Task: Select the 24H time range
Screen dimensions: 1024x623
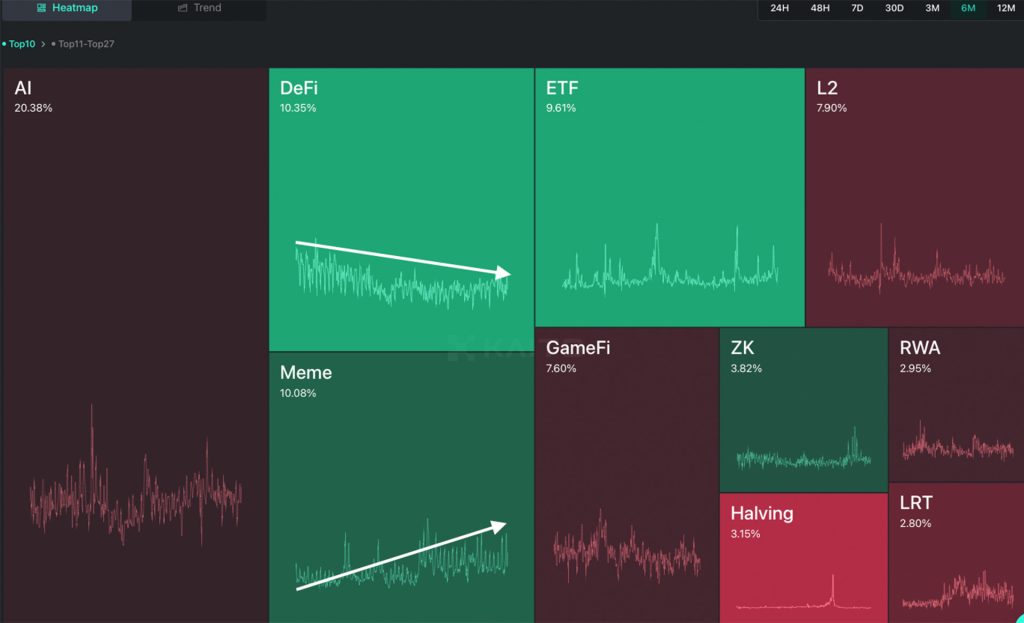Action: pyautogui.click(x=780, y=8)
